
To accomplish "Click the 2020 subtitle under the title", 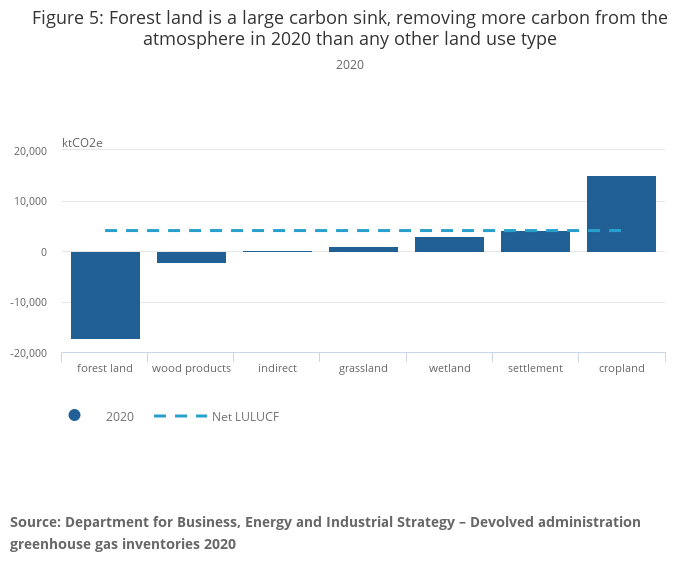I will [x=349, y=65].
